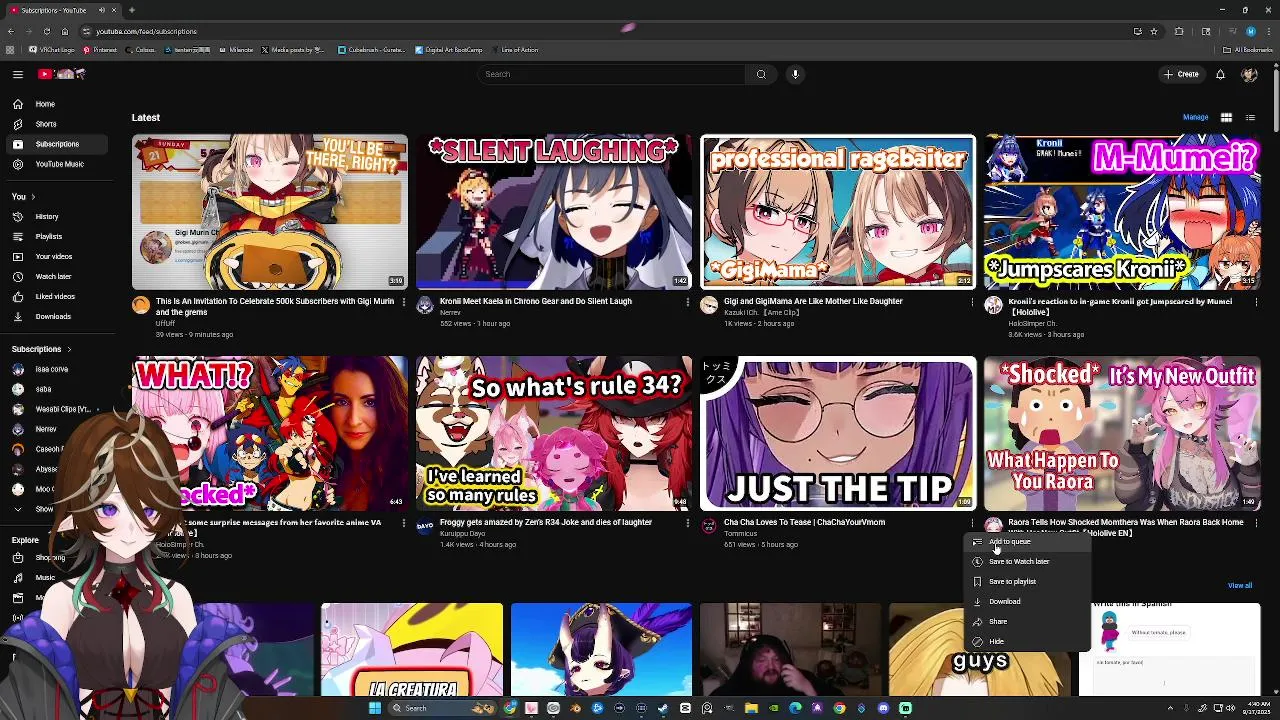
Task: Open the 'So what's rule 34?' thumbnail
Action: coord(554,433)
